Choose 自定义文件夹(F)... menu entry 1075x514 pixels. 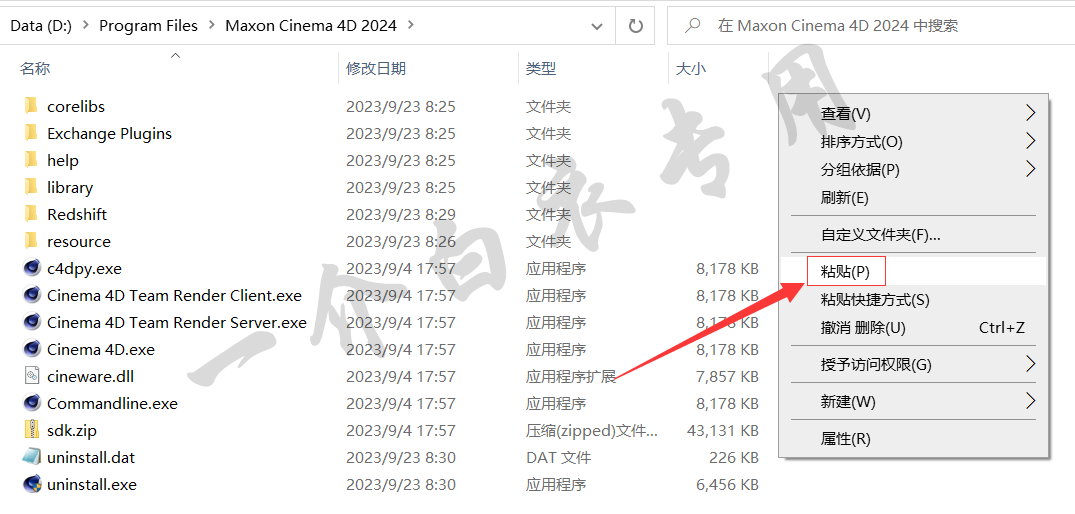(913, 234)
